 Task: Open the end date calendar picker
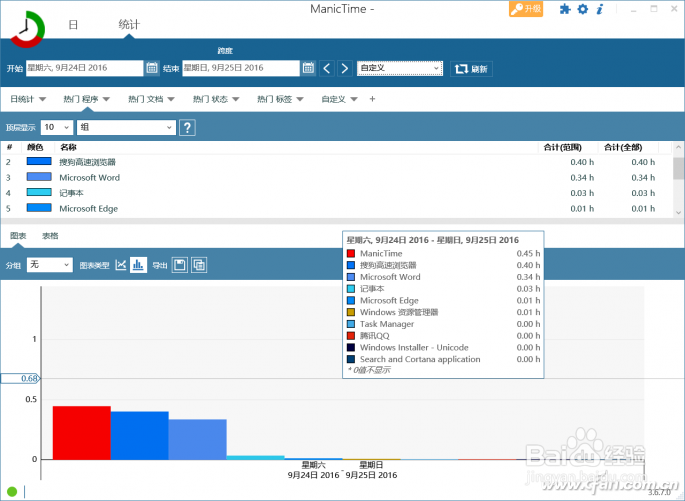point(308,68)
